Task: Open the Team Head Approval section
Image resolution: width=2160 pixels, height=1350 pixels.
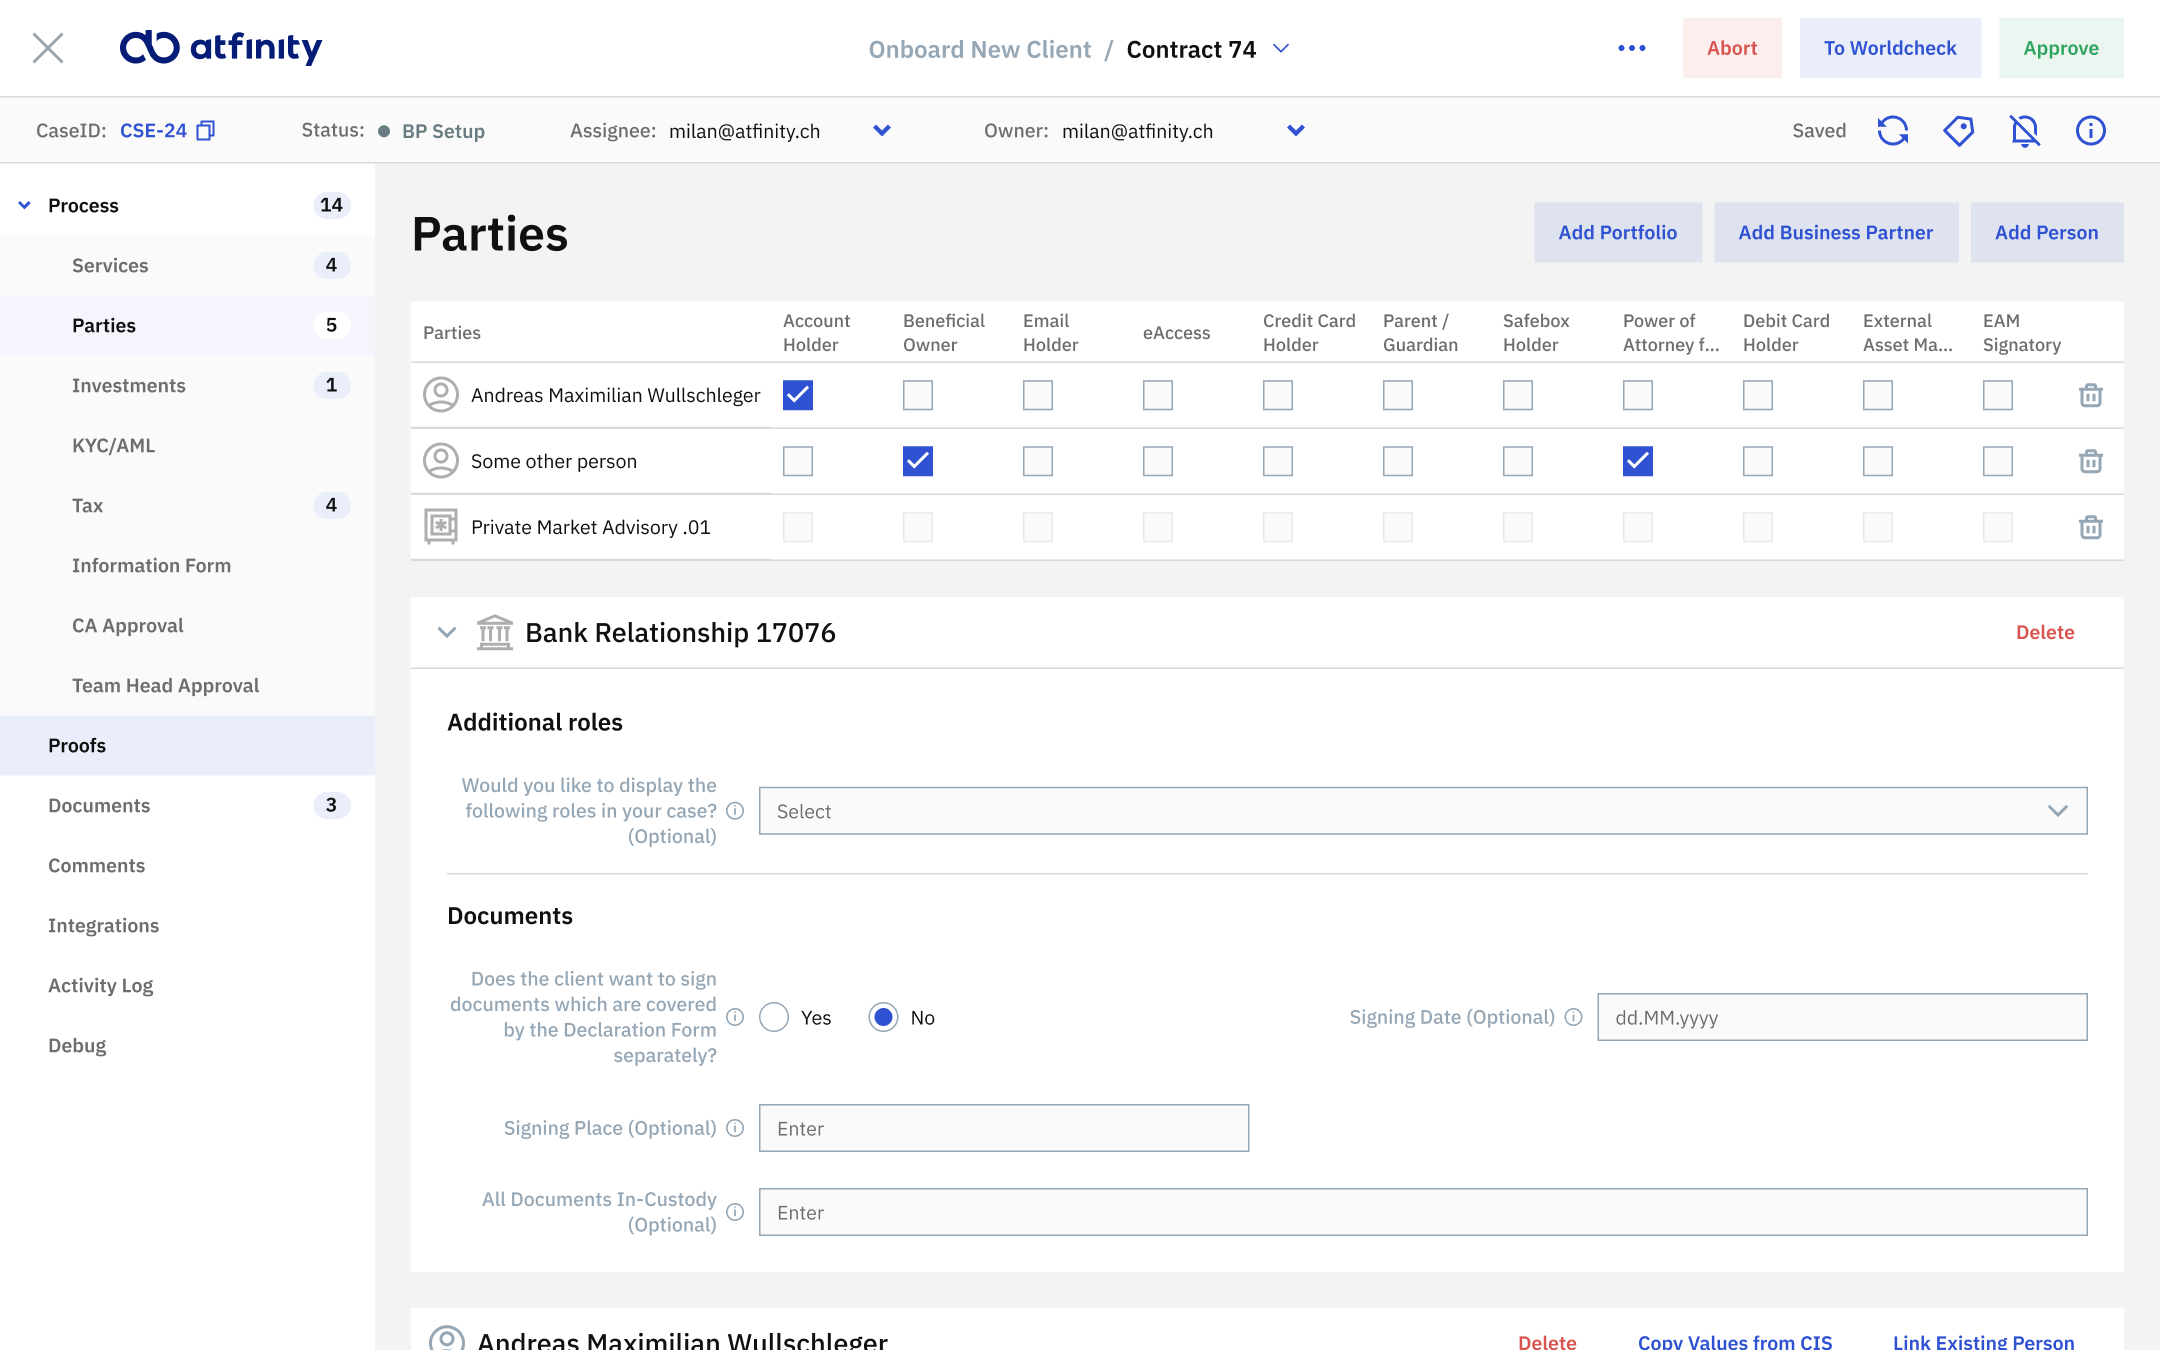Action: coord(188,685)
